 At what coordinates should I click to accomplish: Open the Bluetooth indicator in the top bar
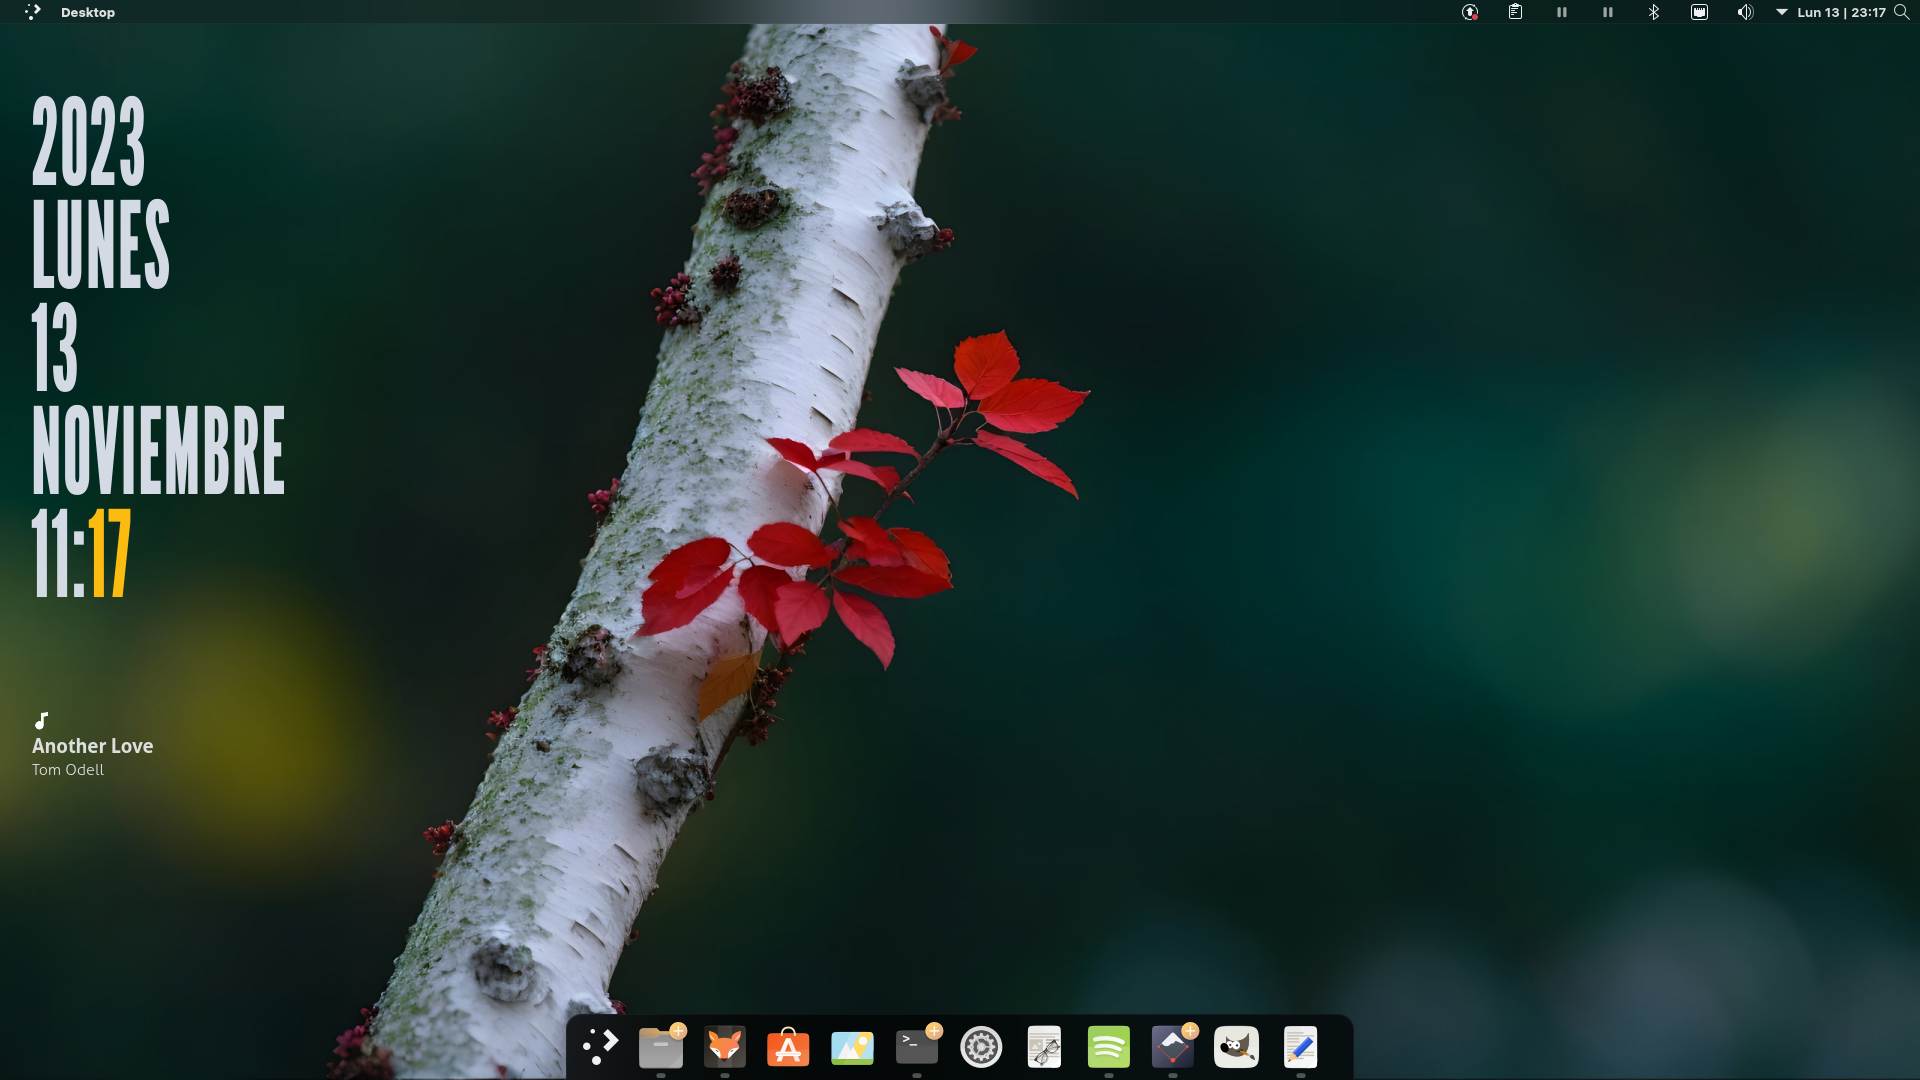coord(1654,12)
